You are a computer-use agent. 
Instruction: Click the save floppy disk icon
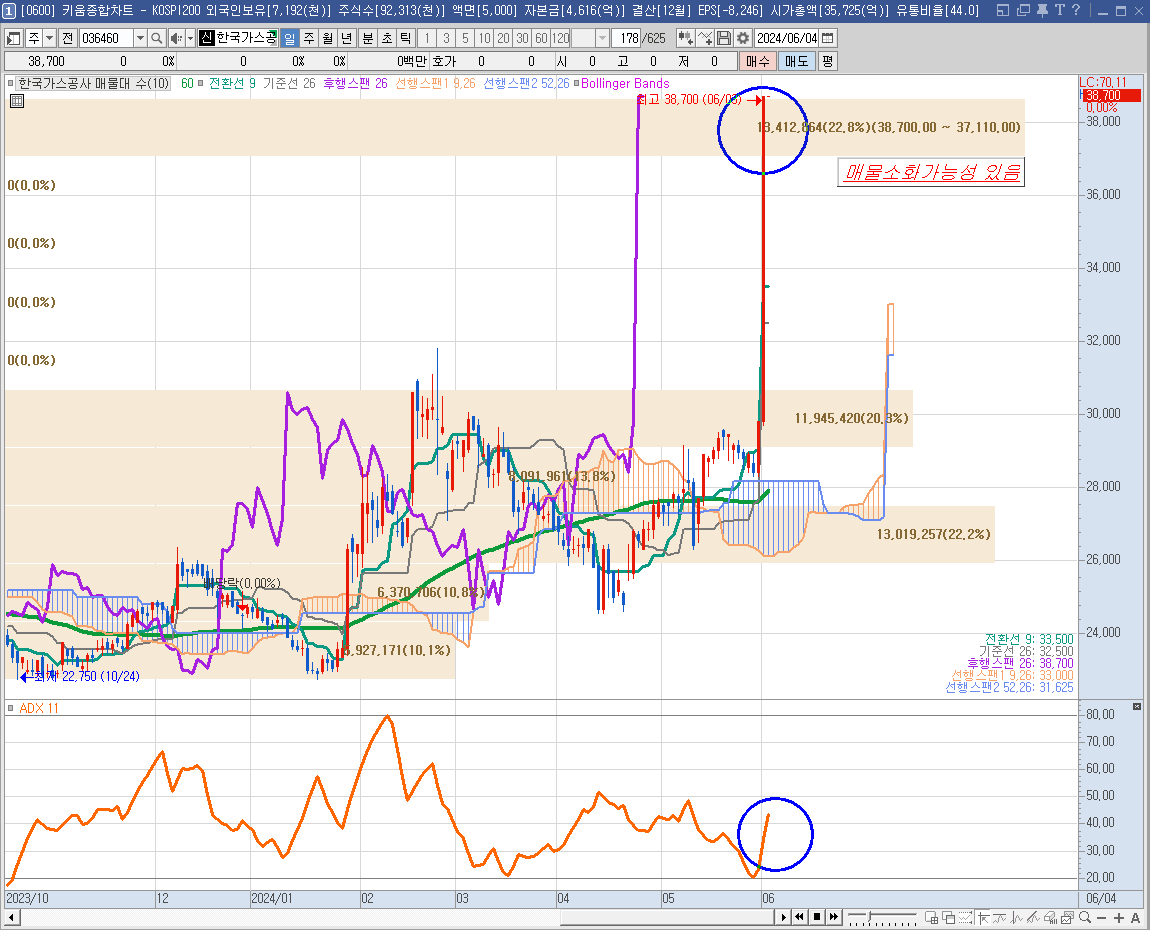point(724,38)
